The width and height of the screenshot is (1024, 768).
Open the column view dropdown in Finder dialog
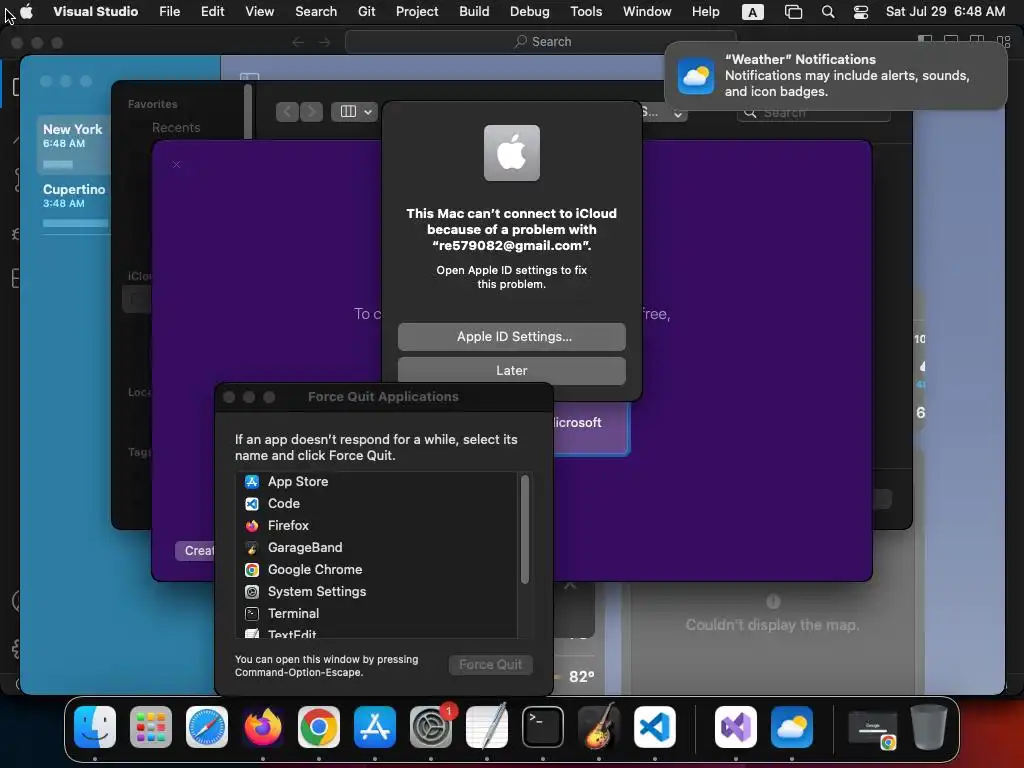355,112
